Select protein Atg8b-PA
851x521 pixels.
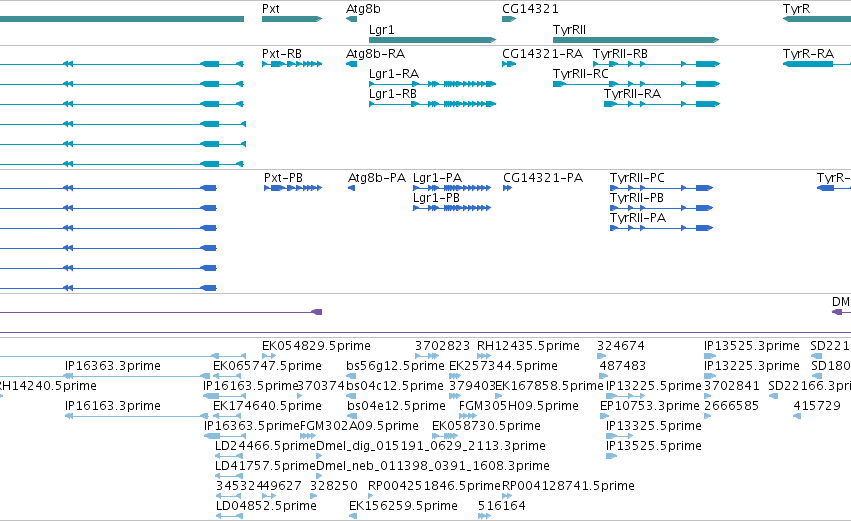[x=377, y=179]
